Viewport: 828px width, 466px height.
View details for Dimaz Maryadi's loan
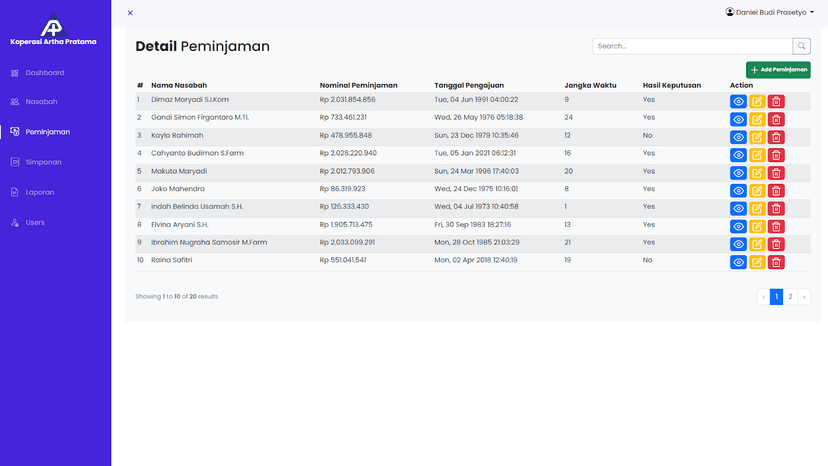click(x=739, y=101)
